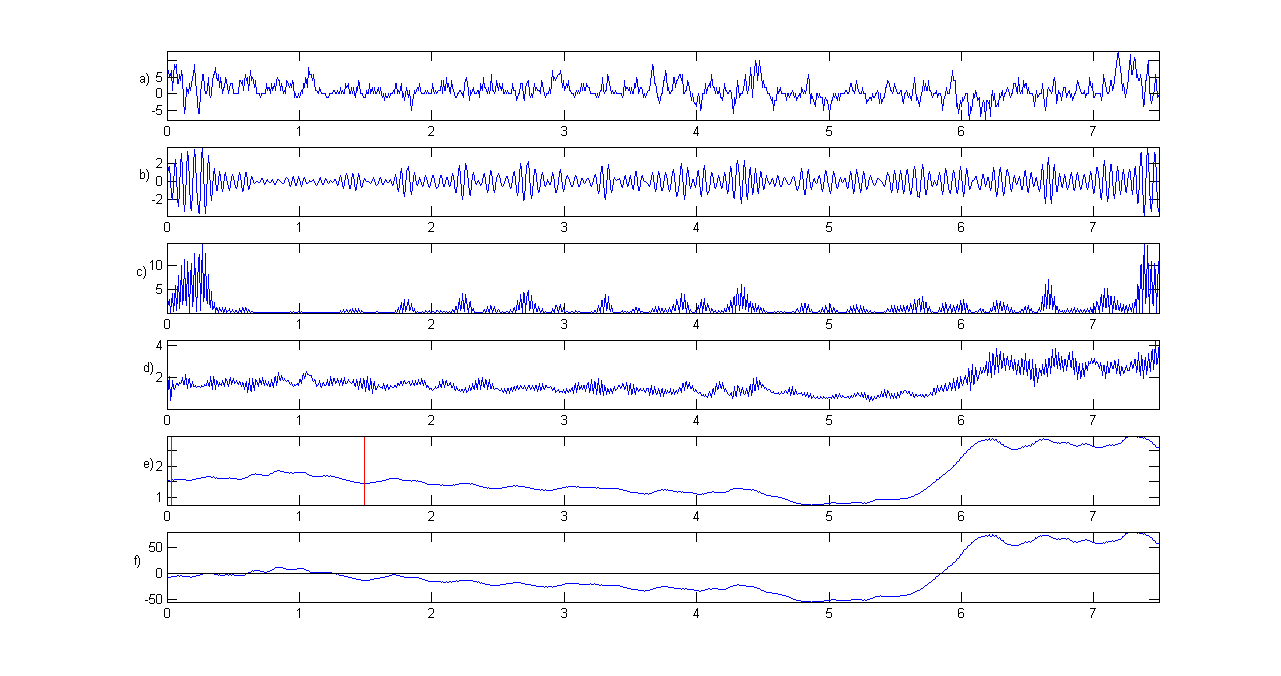Select y-axis tick "1" in subplot e
Viewport: 1281px width, 676px height.
pyautogui.click(x=159, y=497)
